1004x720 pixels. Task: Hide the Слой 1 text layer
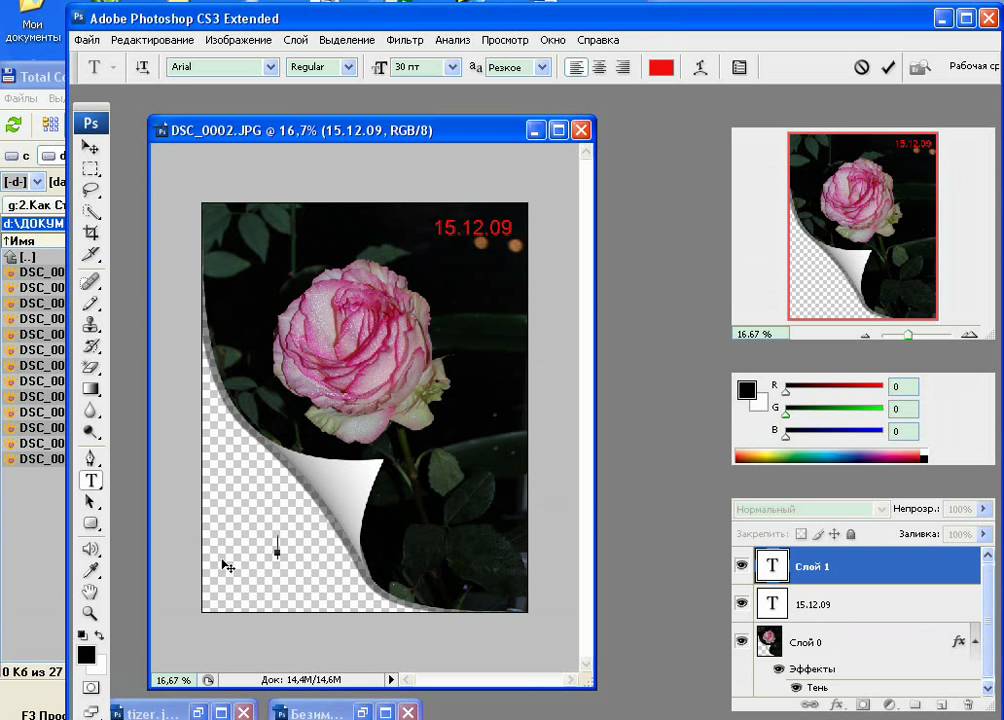[741, 565]
